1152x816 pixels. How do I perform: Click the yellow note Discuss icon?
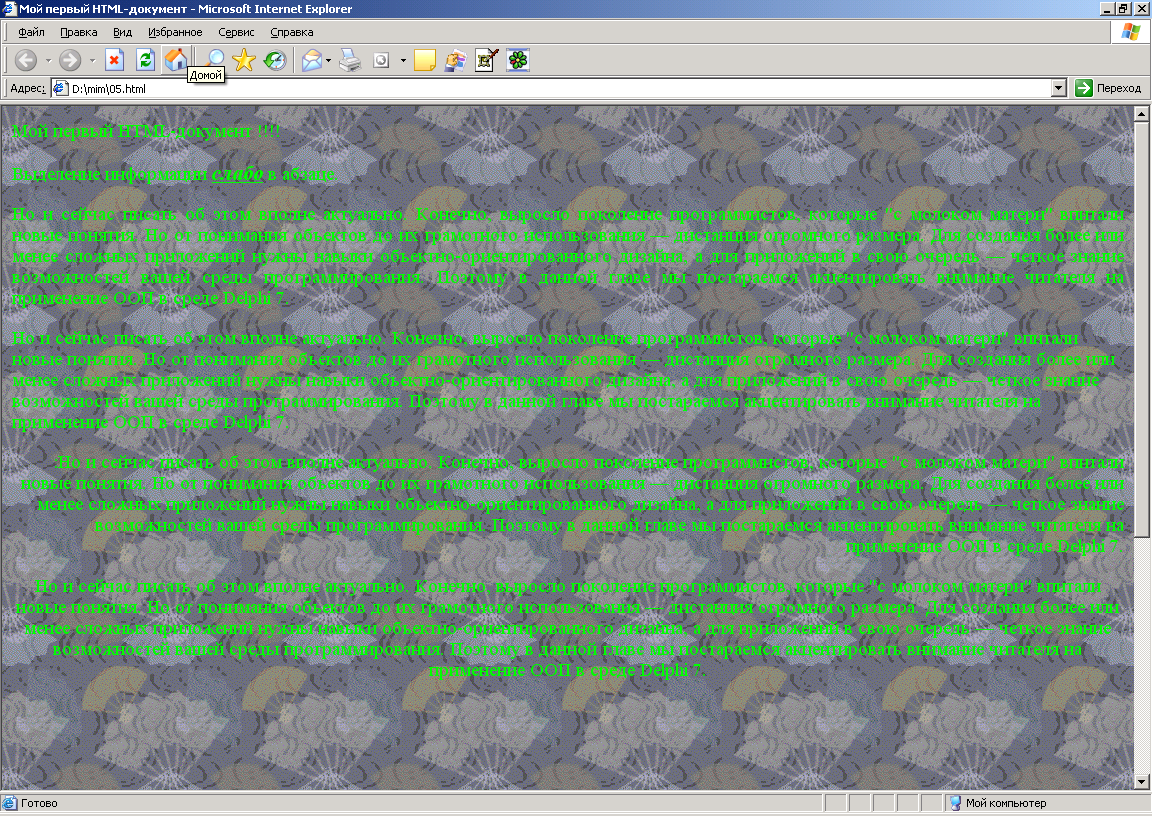tap(425, 60)
